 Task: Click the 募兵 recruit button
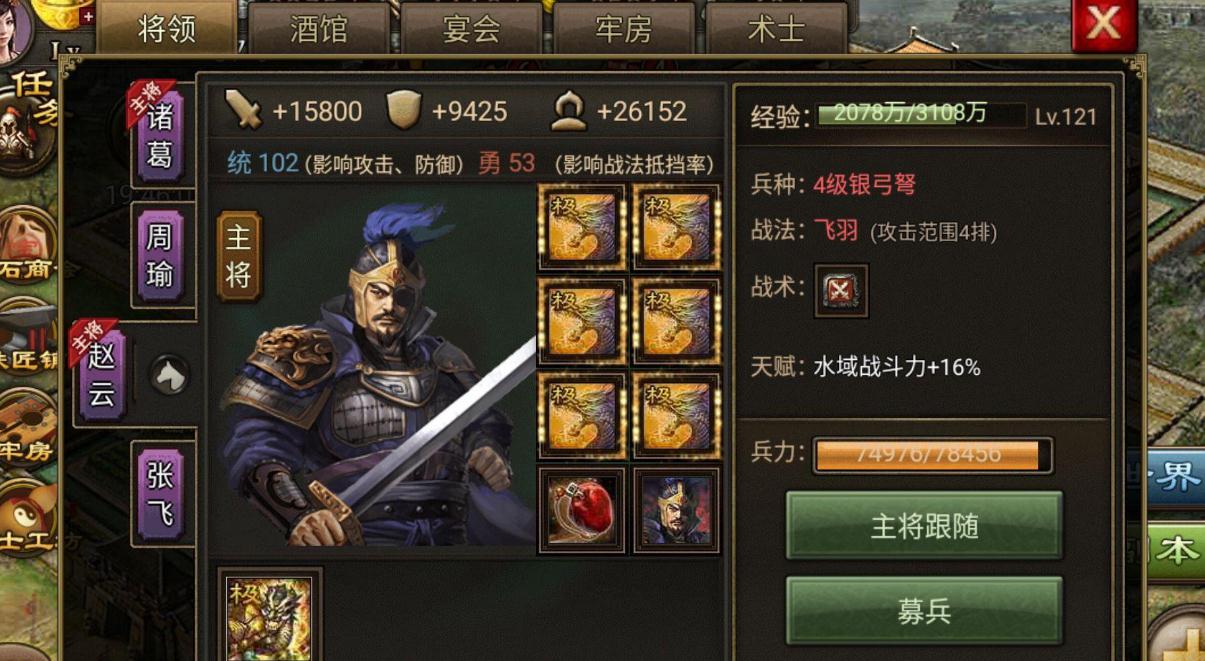(x=924, y=611)
